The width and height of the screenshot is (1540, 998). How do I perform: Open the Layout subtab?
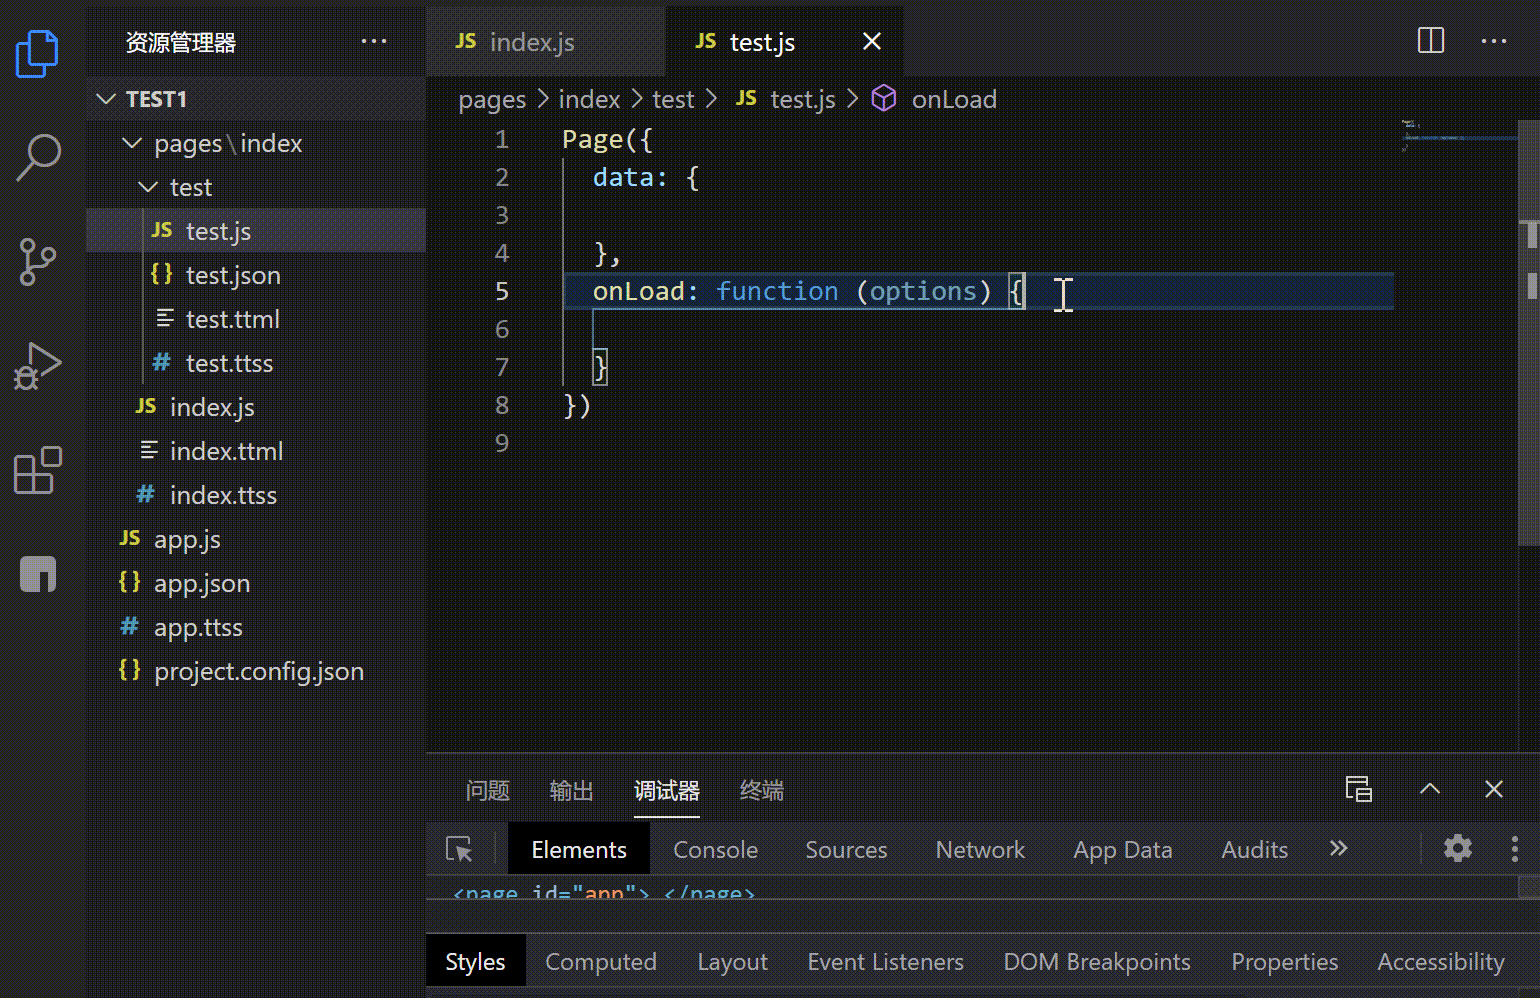(x=733, y=961)
